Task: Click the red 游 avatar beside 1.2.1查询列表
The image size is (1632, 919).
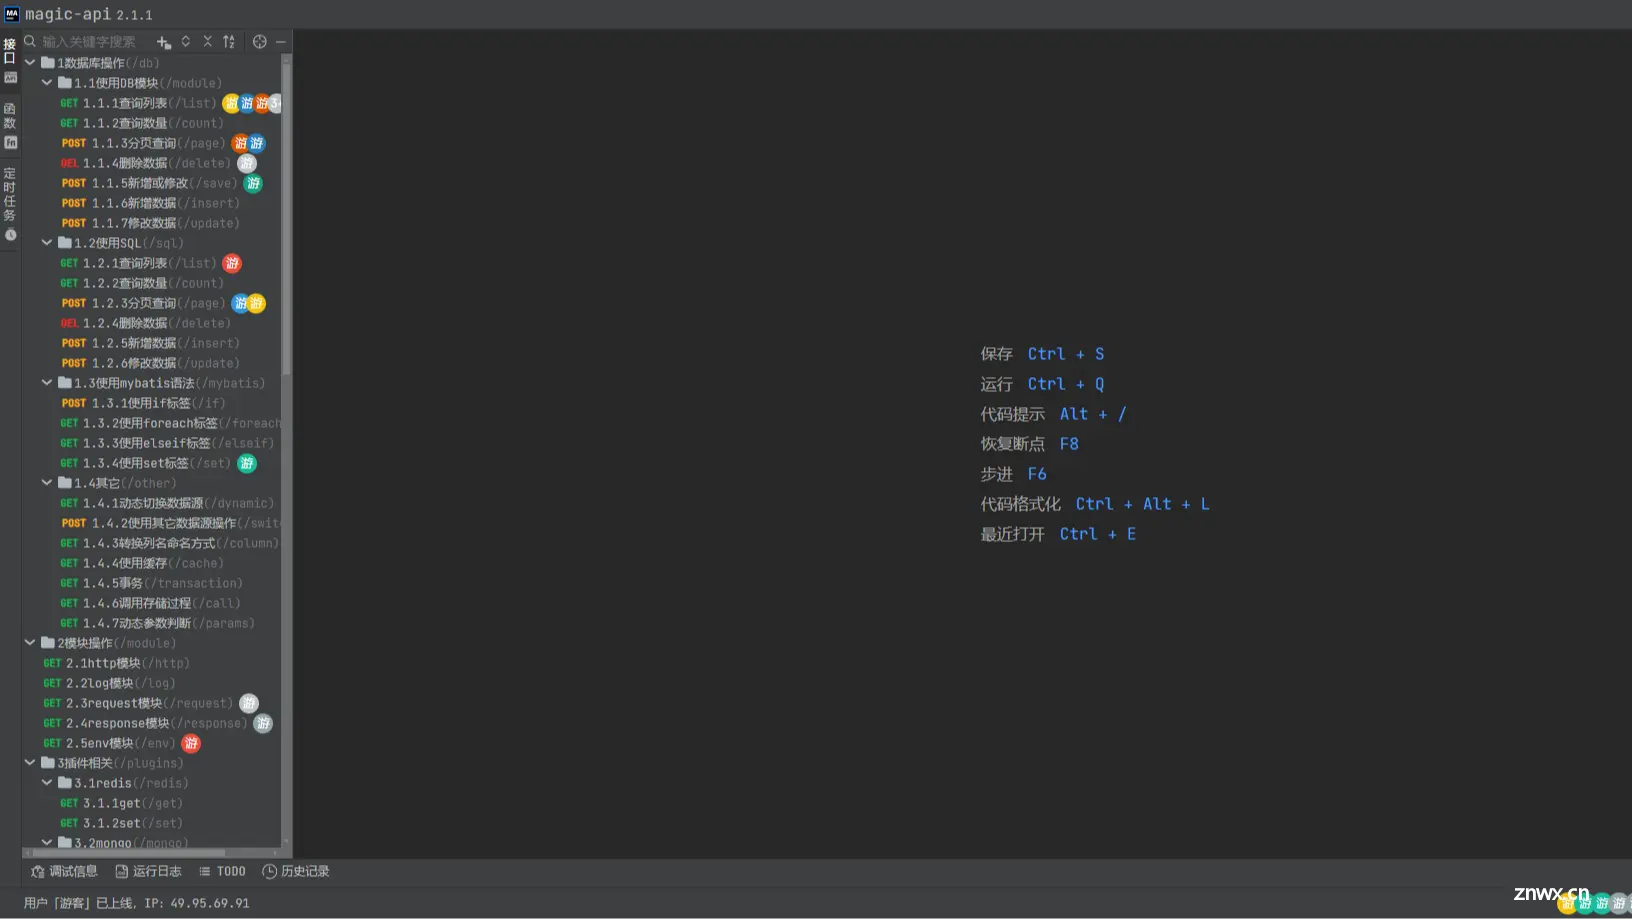Action: [x=232, y=263]
